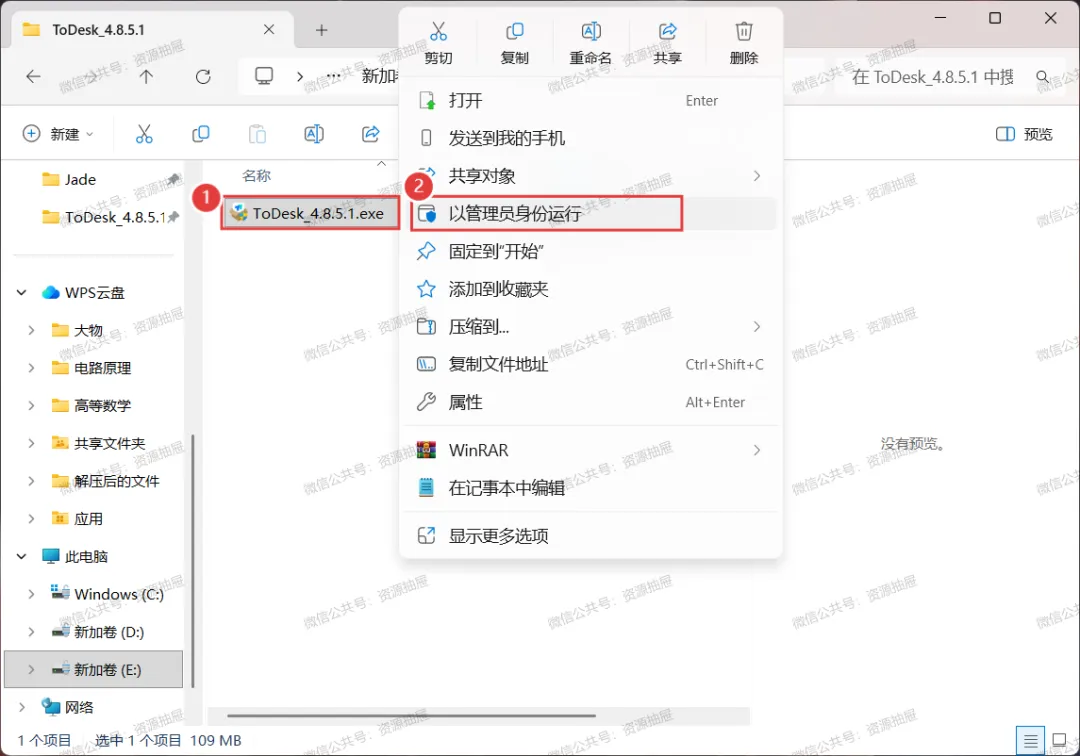Expand 新加卷 (E:) drive node
The image size is (1080, 756).
click(x=31, y=669)
